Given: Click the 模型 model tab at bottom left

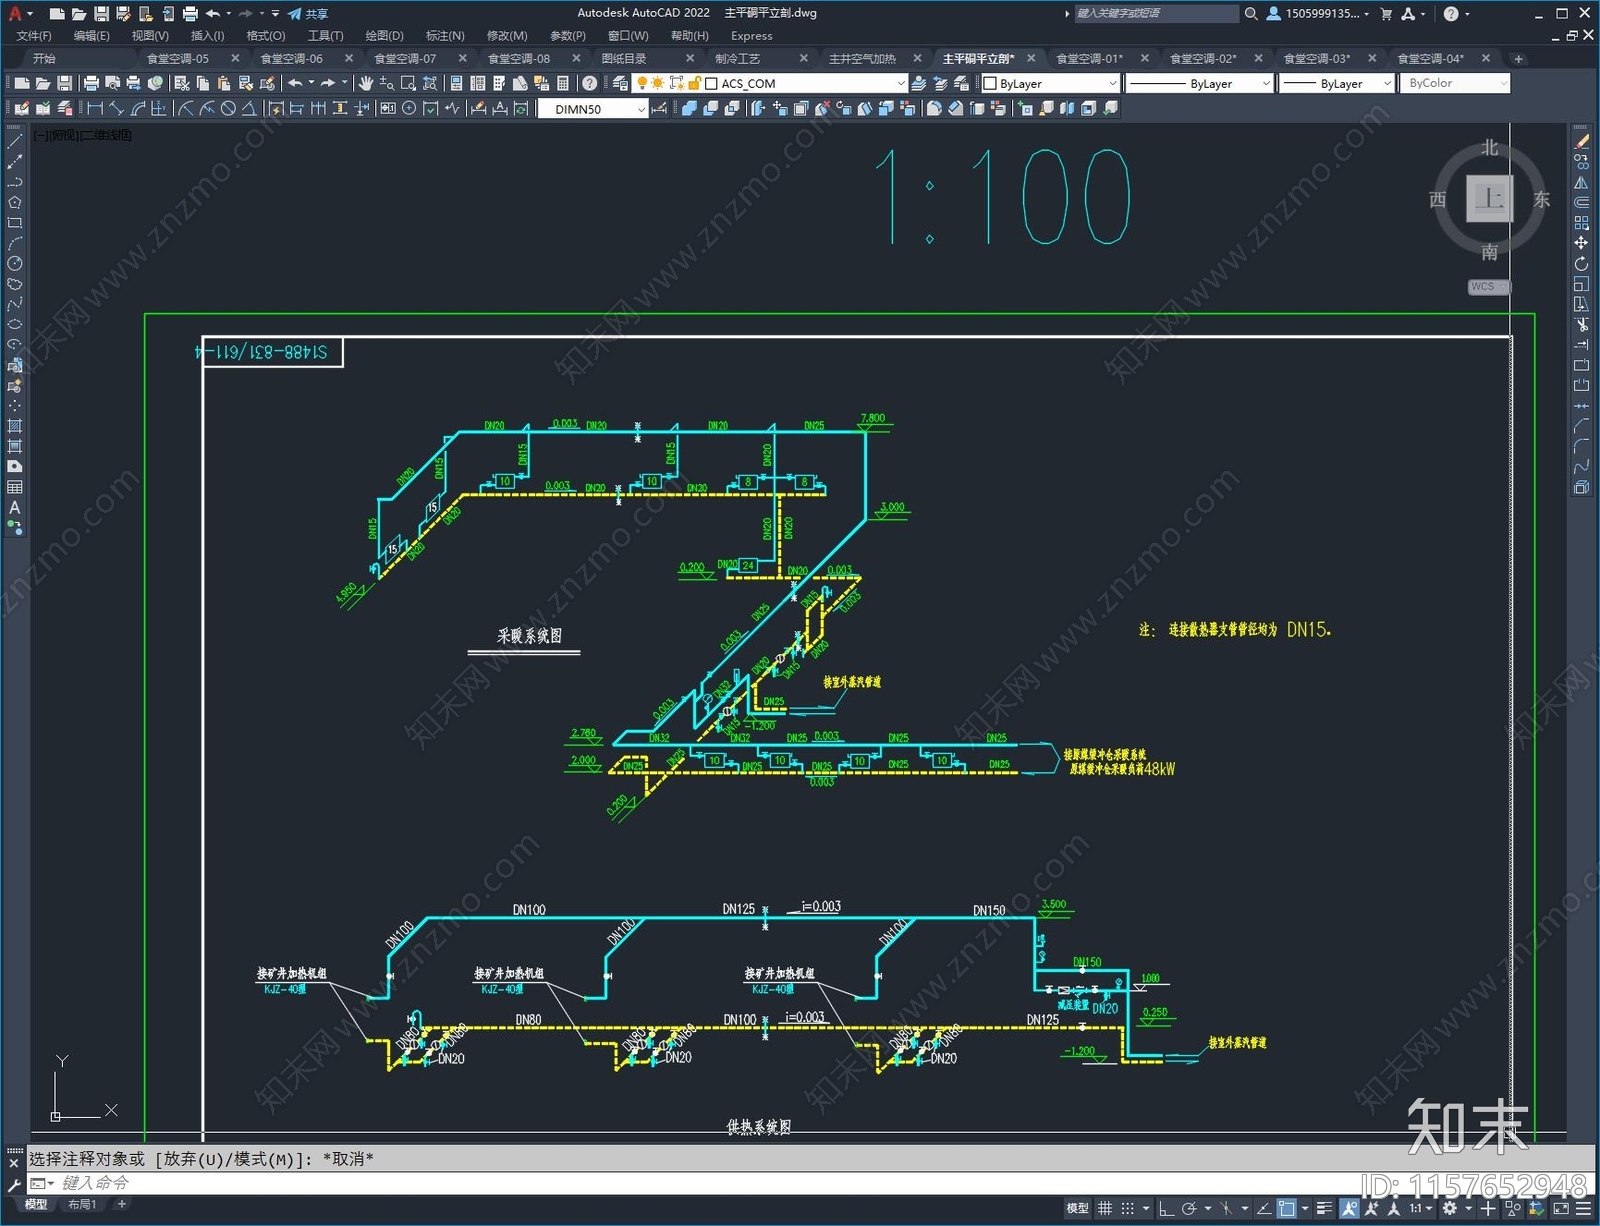Looking at the screenshot, I should [36, 1204].
